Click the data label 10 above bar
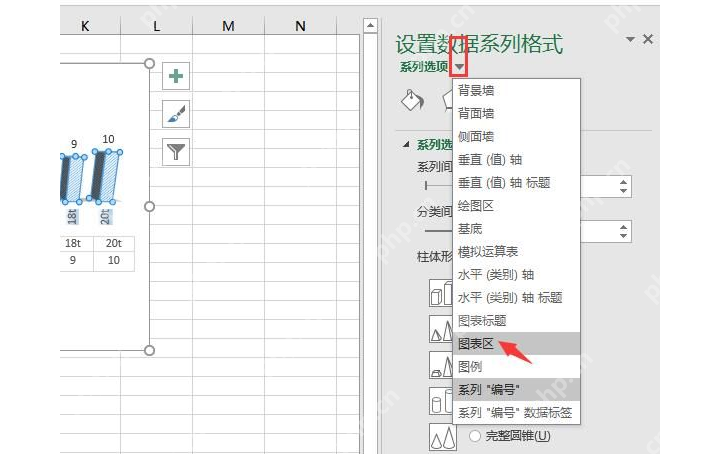The image size is (720, 454). click(108, 139)
